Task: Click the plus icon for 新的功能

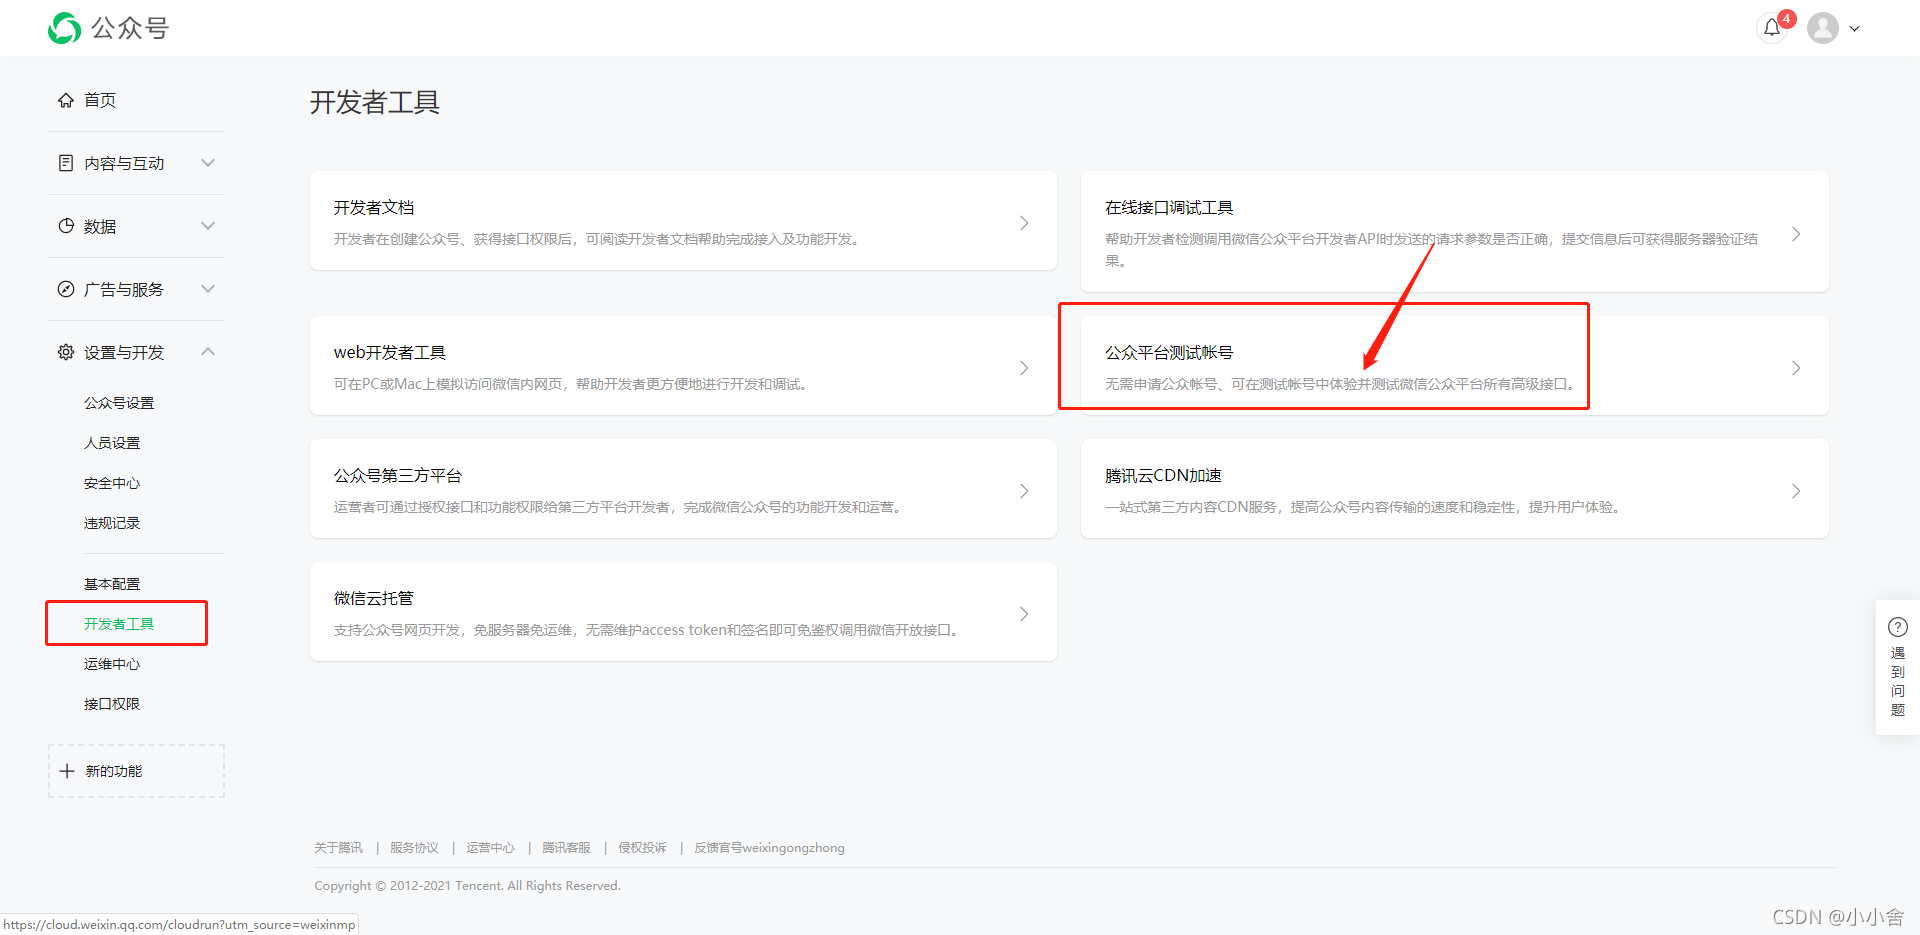Action: [x=67, y=771]
